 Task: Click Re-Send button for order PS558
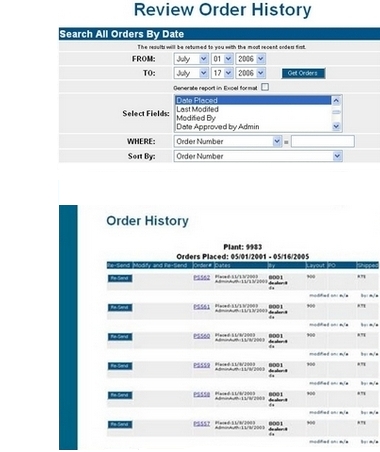120,395
